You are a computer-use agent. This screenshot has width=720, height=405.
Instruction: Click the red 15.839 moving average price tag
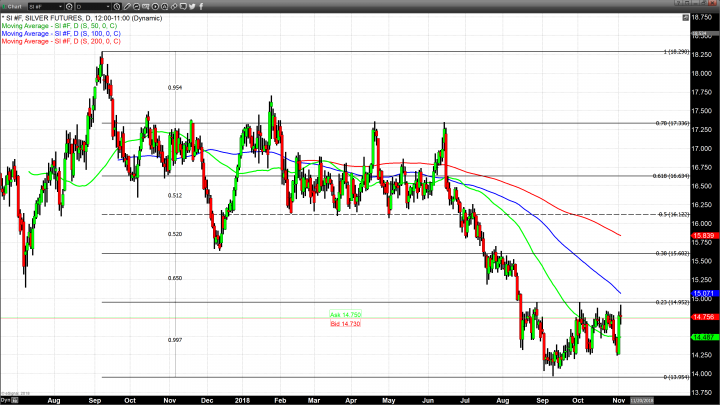click(x=701, y=236)
